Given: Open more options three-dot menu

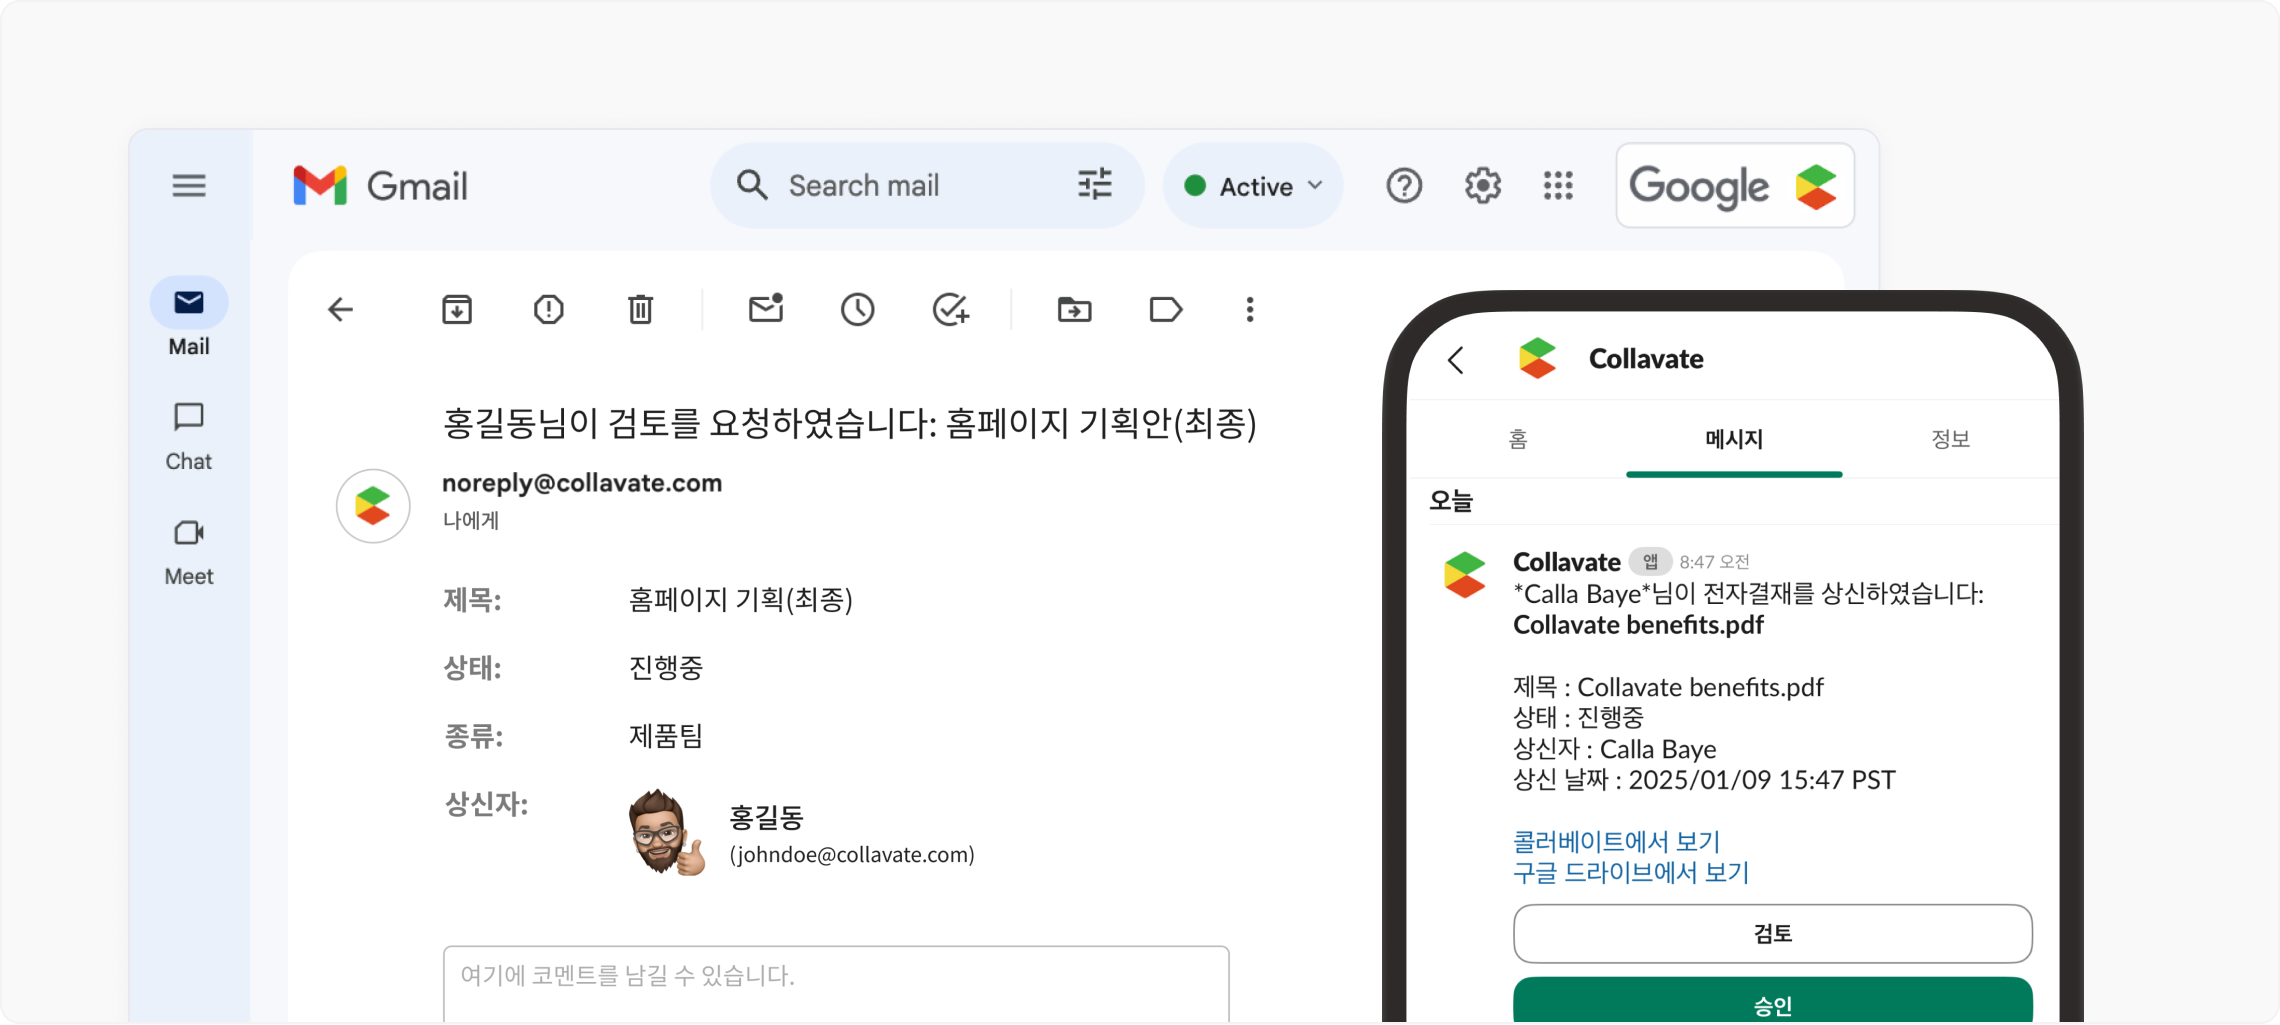Looking at the screenshot, I should (x=1250, y=310).
